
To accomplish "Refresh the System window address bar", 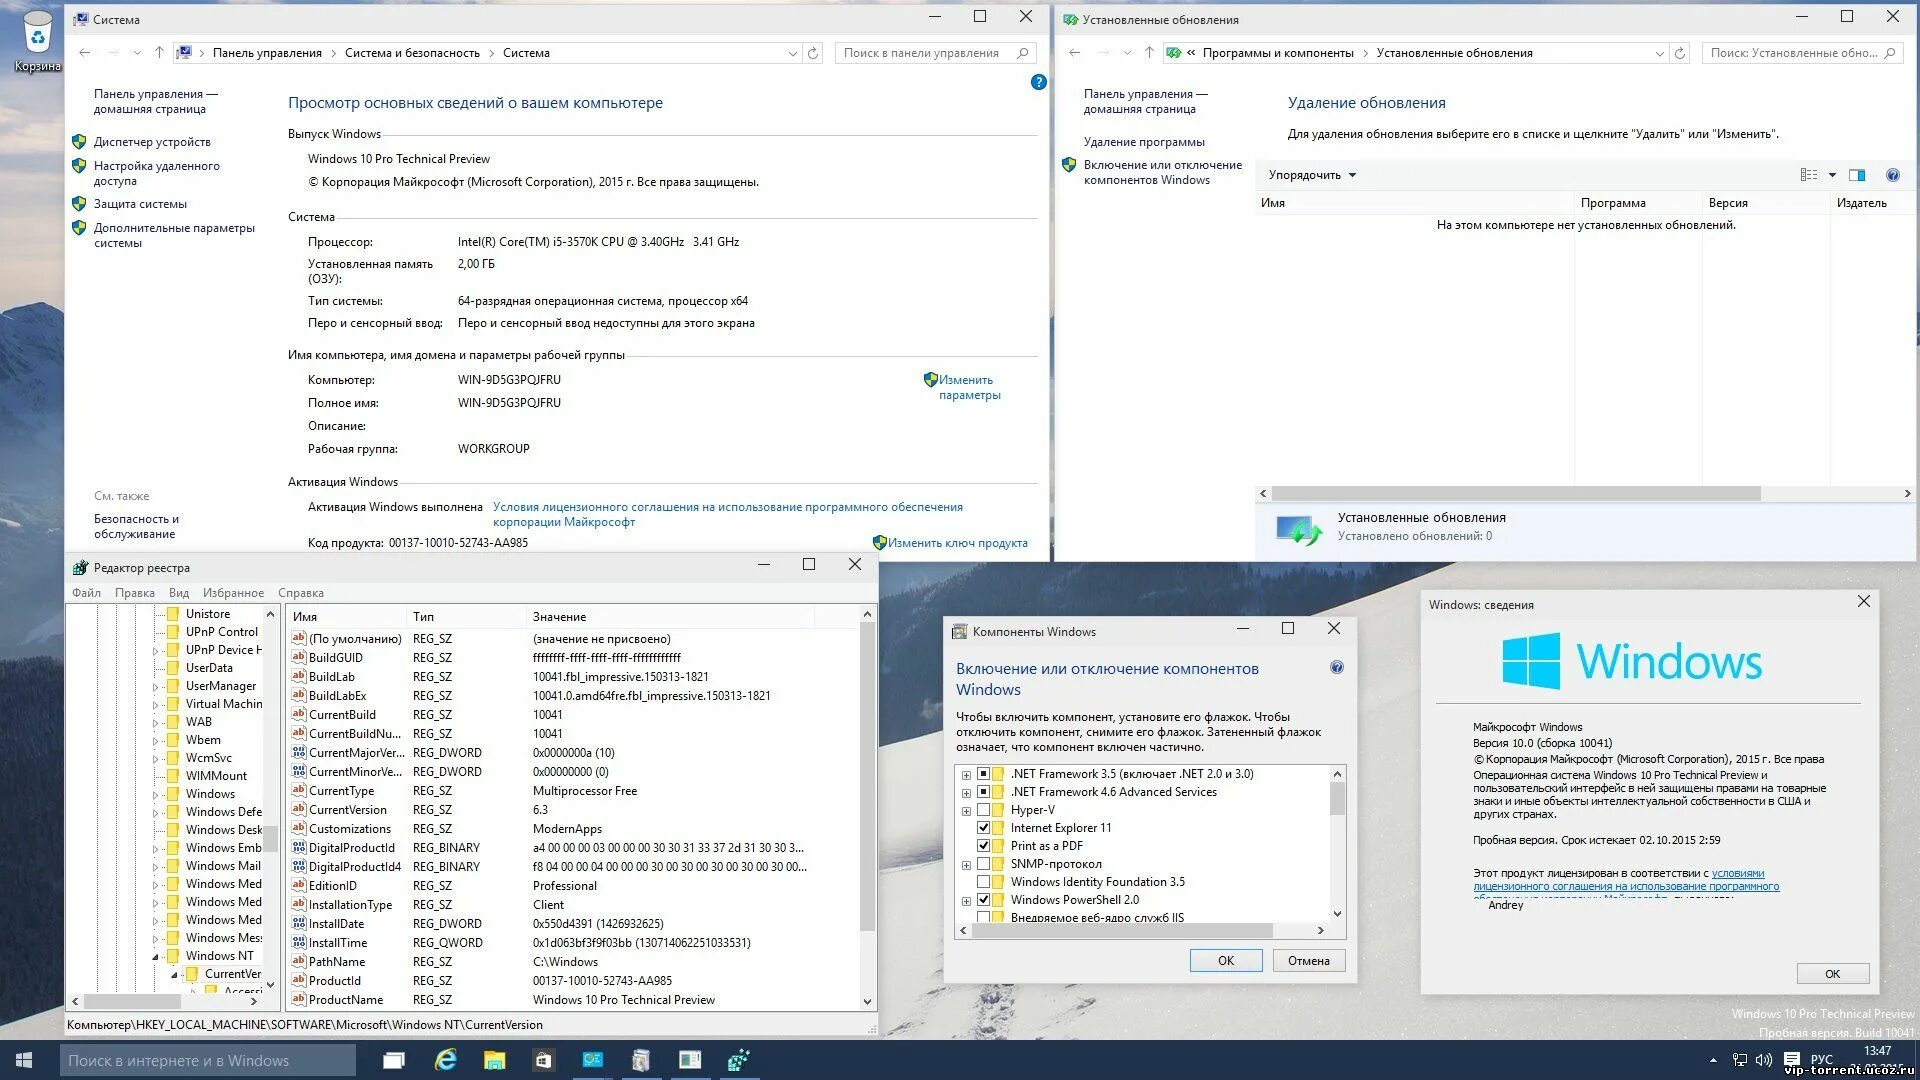I will pyautogui.click(x=813, y=53).
